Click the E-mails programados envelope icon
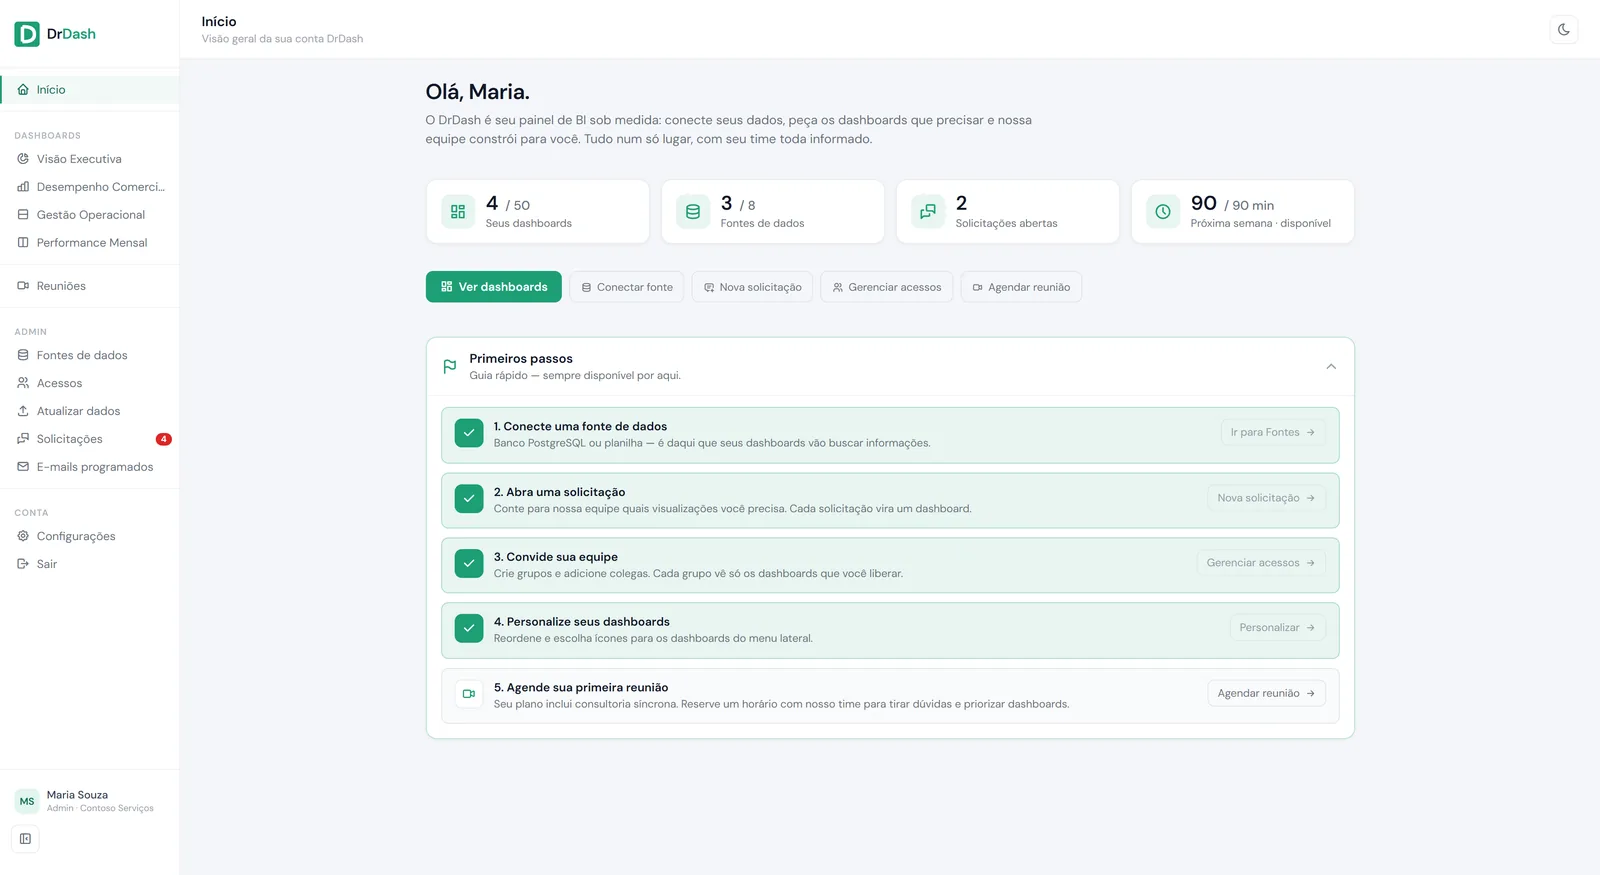Image resolution: width=1600 pixels, height=875 pixels. (23, 467)
